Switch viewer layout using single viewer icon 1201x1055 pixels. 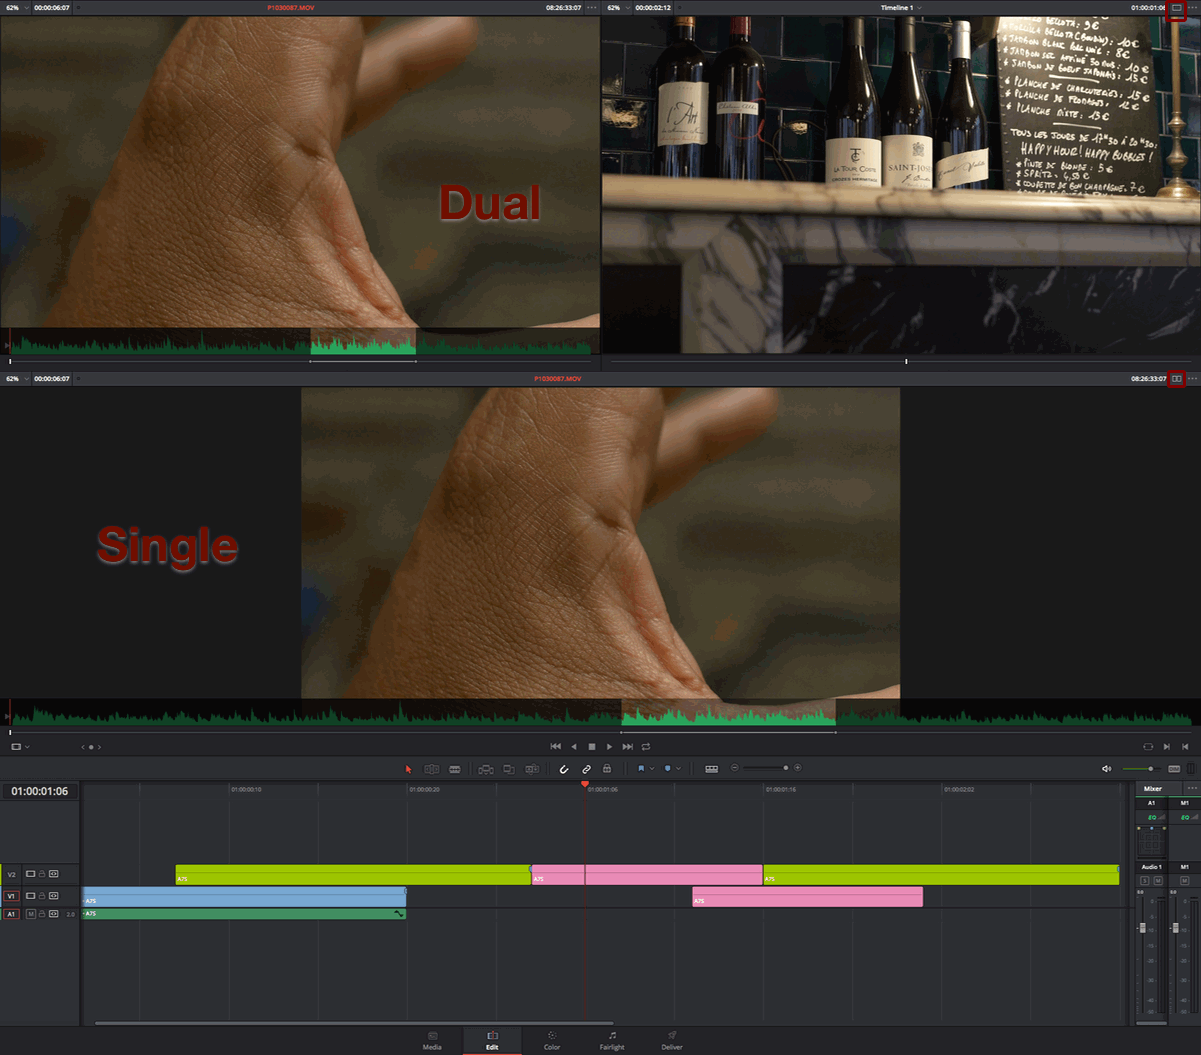1177,7
